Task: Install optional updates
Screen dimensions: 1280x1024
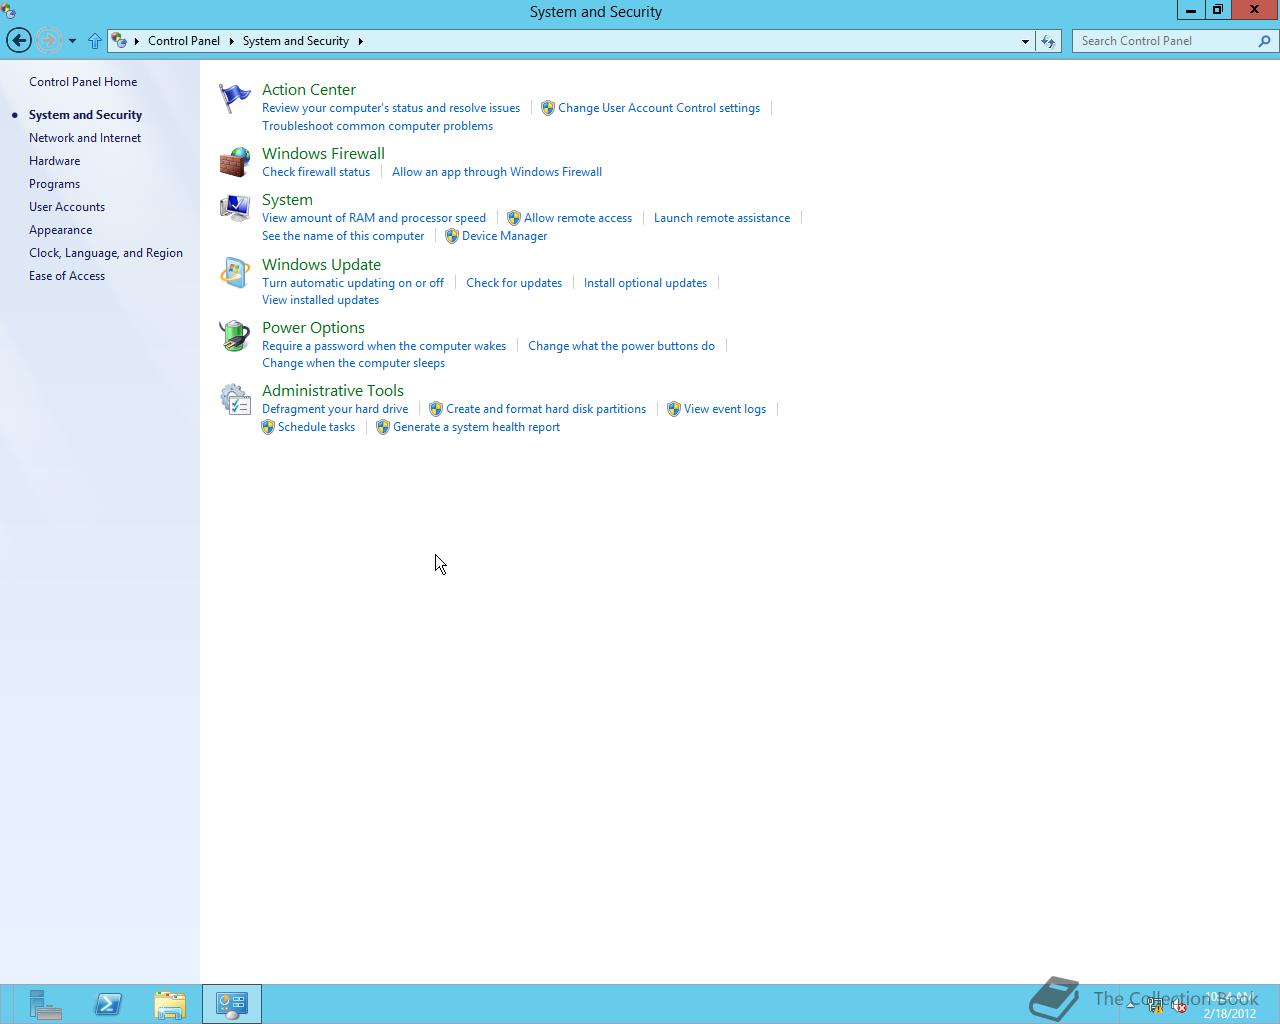Action: point(645,283)
